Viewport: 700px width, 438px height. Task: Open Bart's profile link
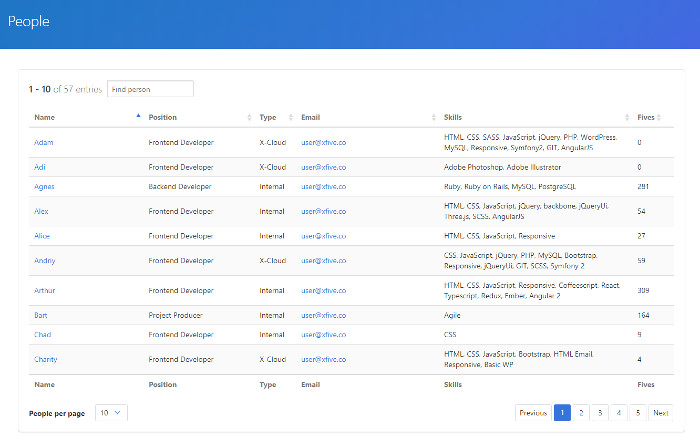41,315
